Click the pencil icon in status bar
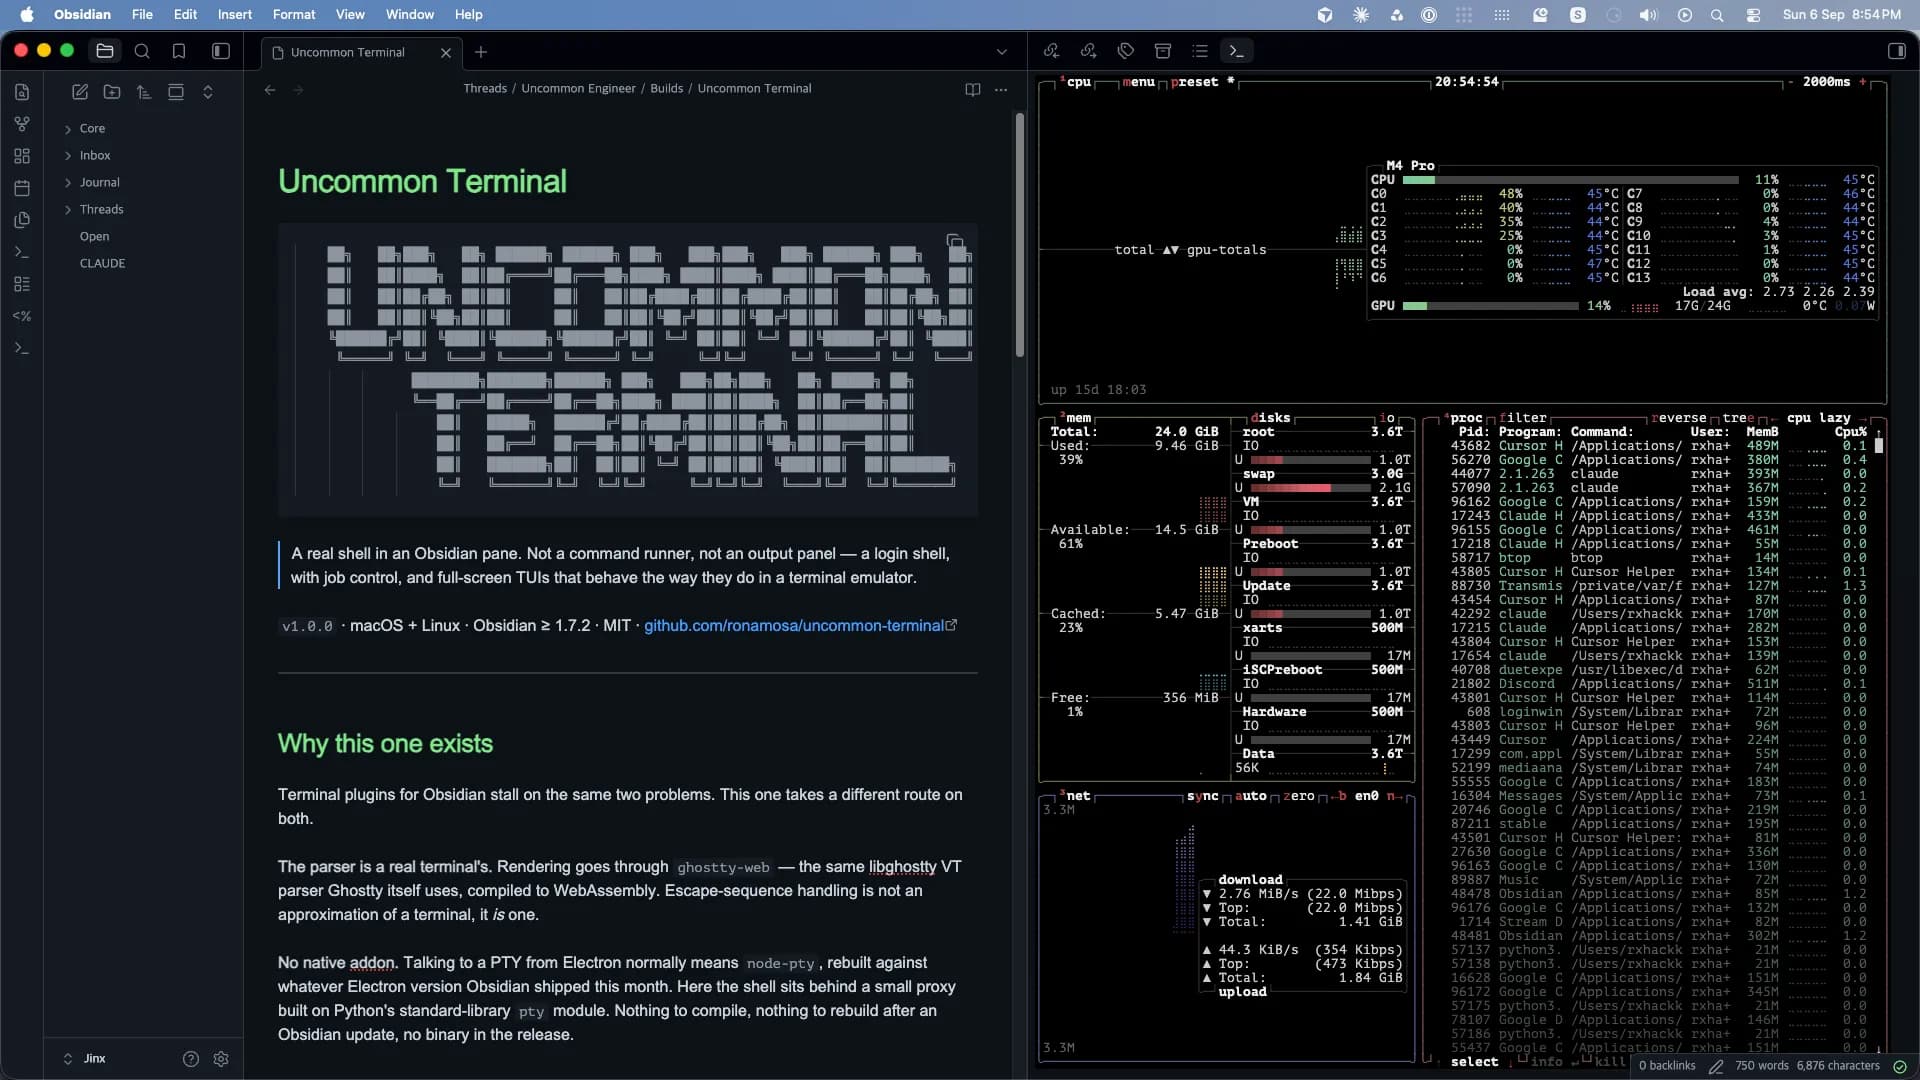The width and height of the screenshot is (1920, 1080). pos(1716,1066)
